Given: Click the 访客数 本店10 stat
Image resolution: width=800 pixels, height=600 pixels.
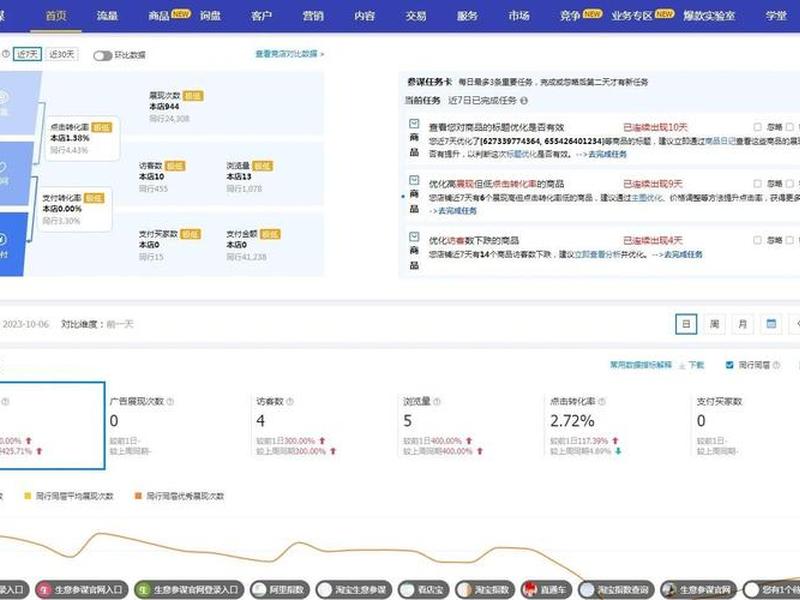Looking at the screenshot, I should [x=162, y=177].
